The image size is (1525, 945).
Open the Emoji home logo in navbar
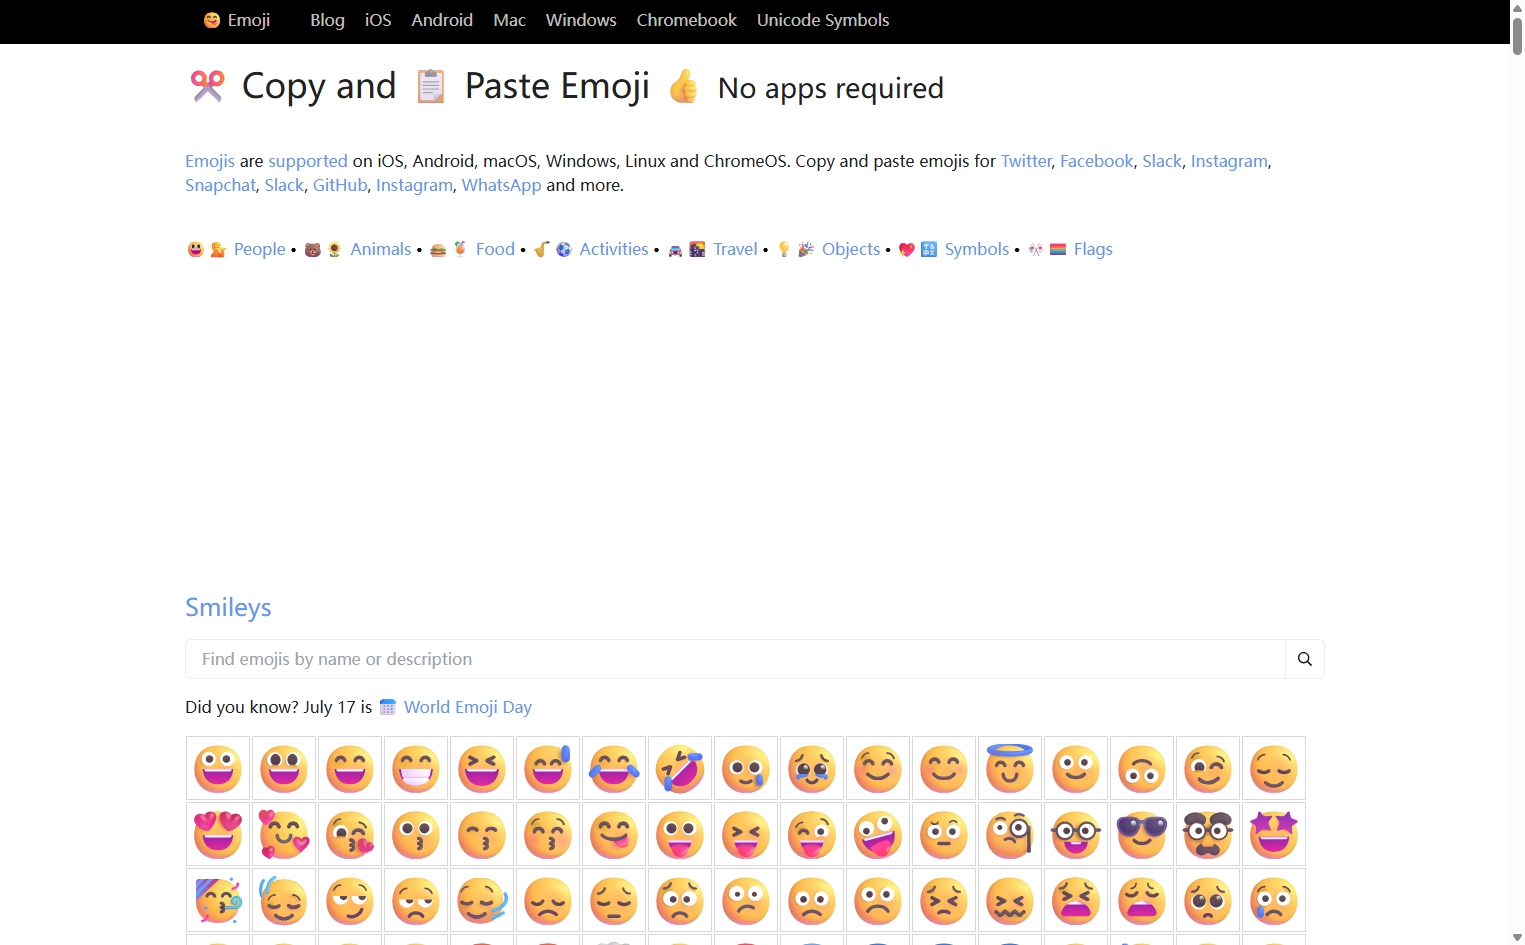(x=237, y=20)
